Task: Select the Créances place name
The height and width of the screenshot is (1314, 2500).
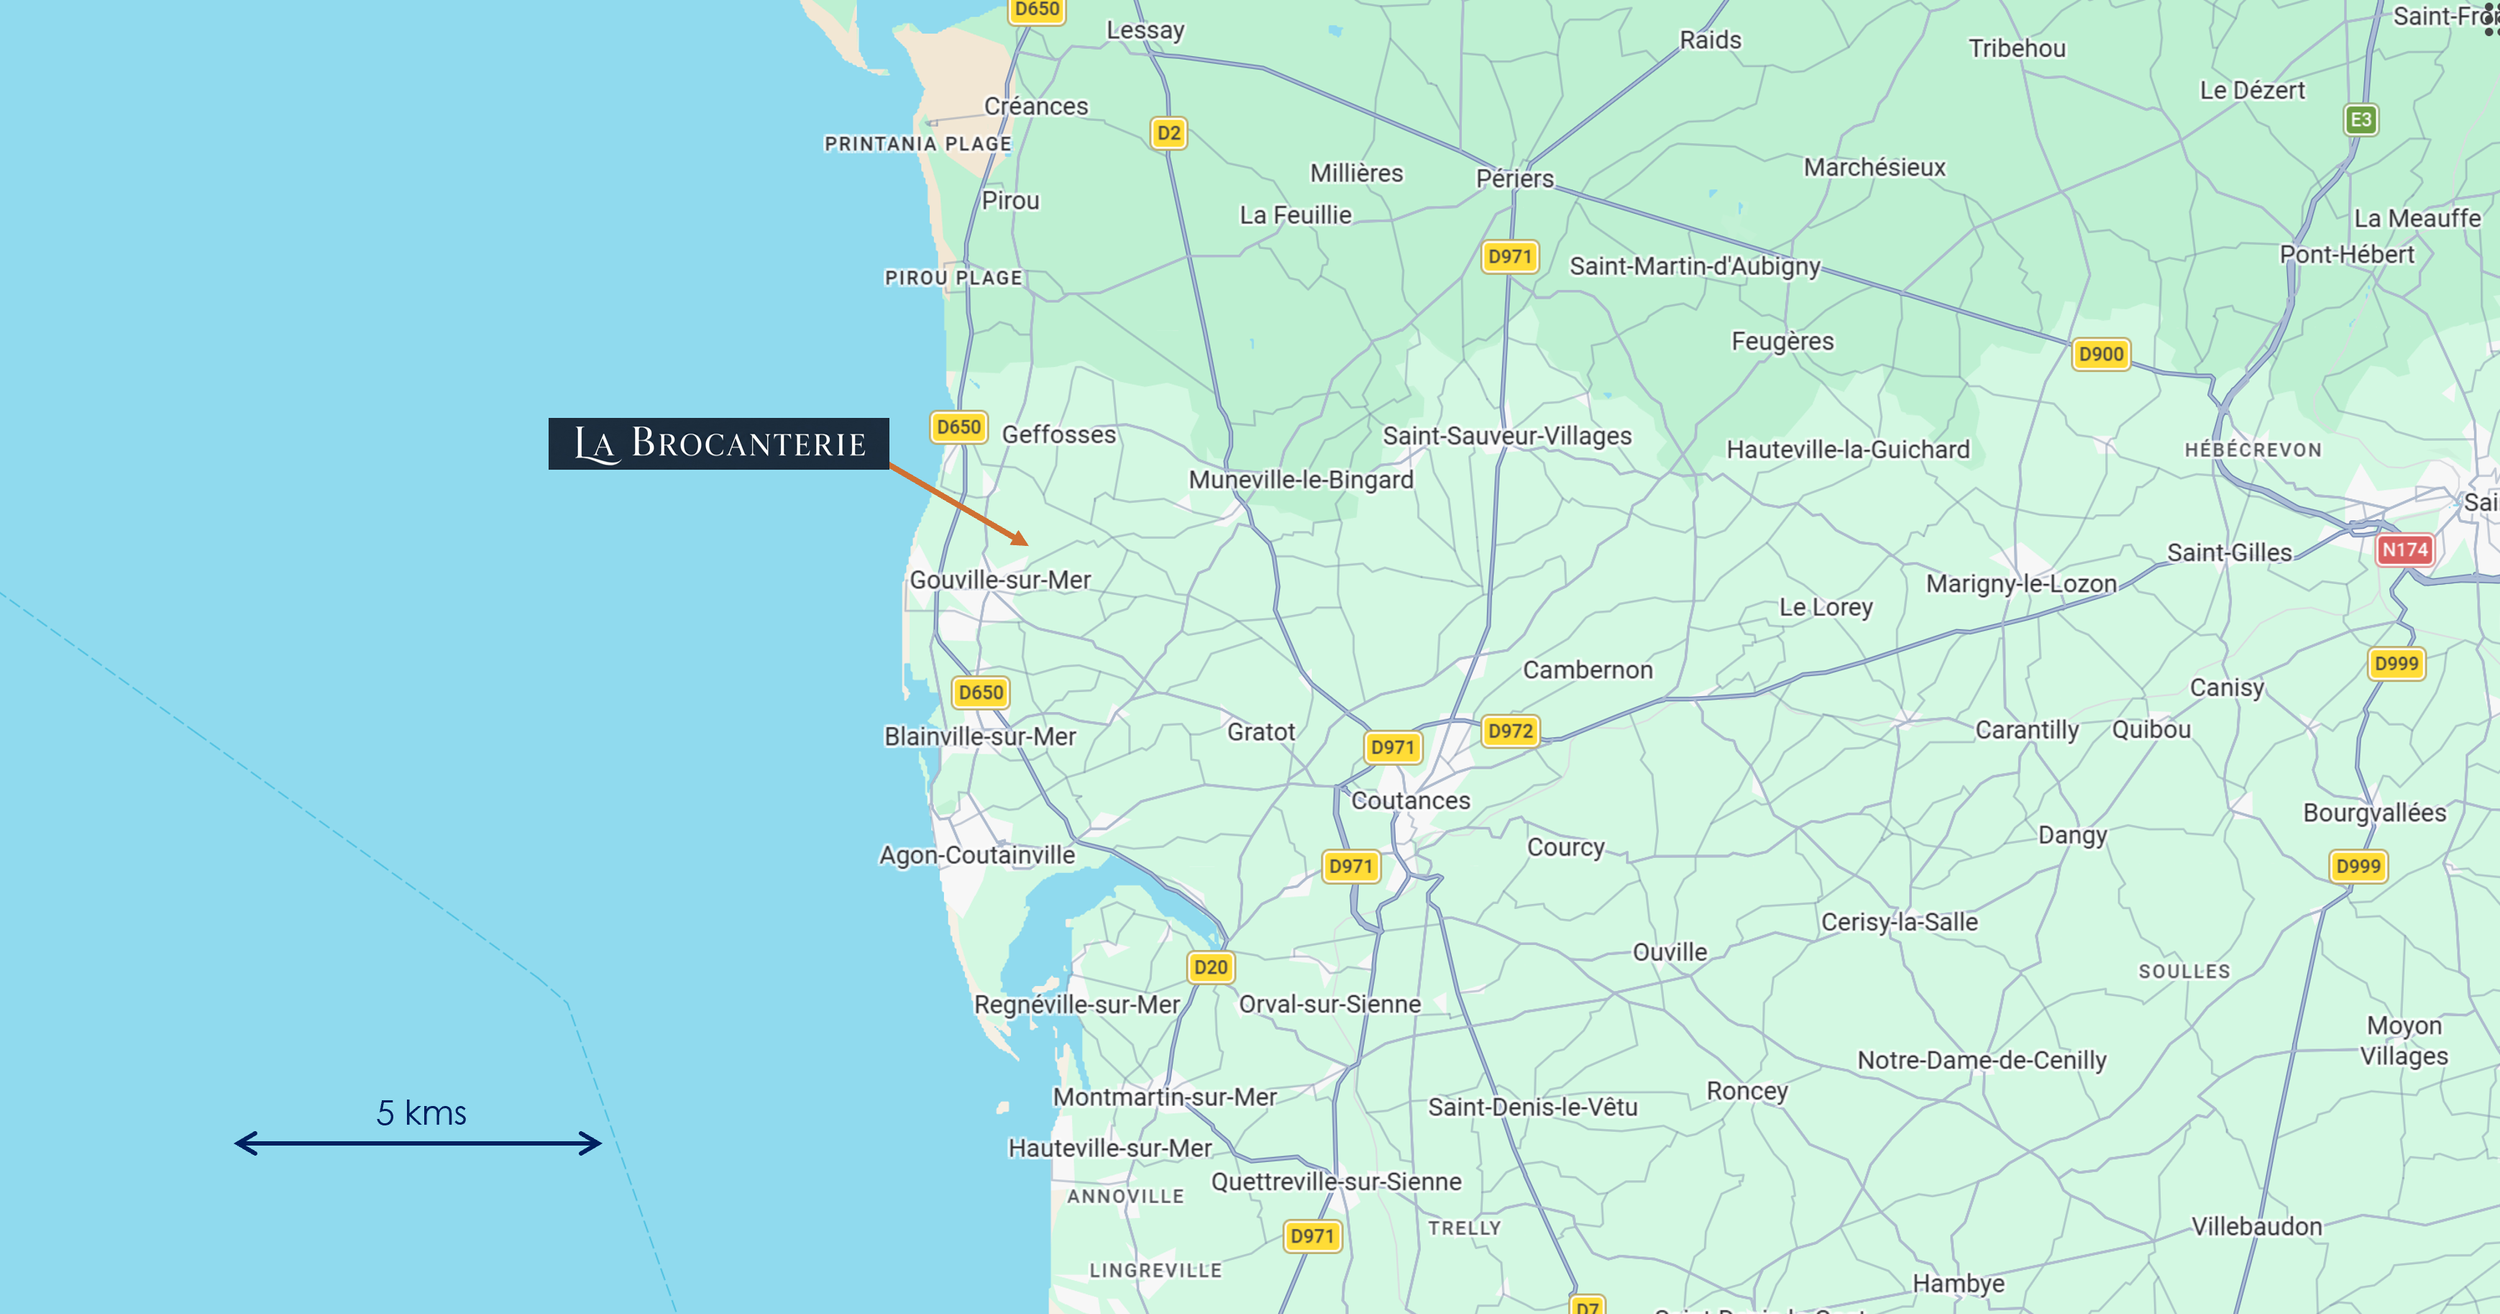Action: (x=1036, y=107)
